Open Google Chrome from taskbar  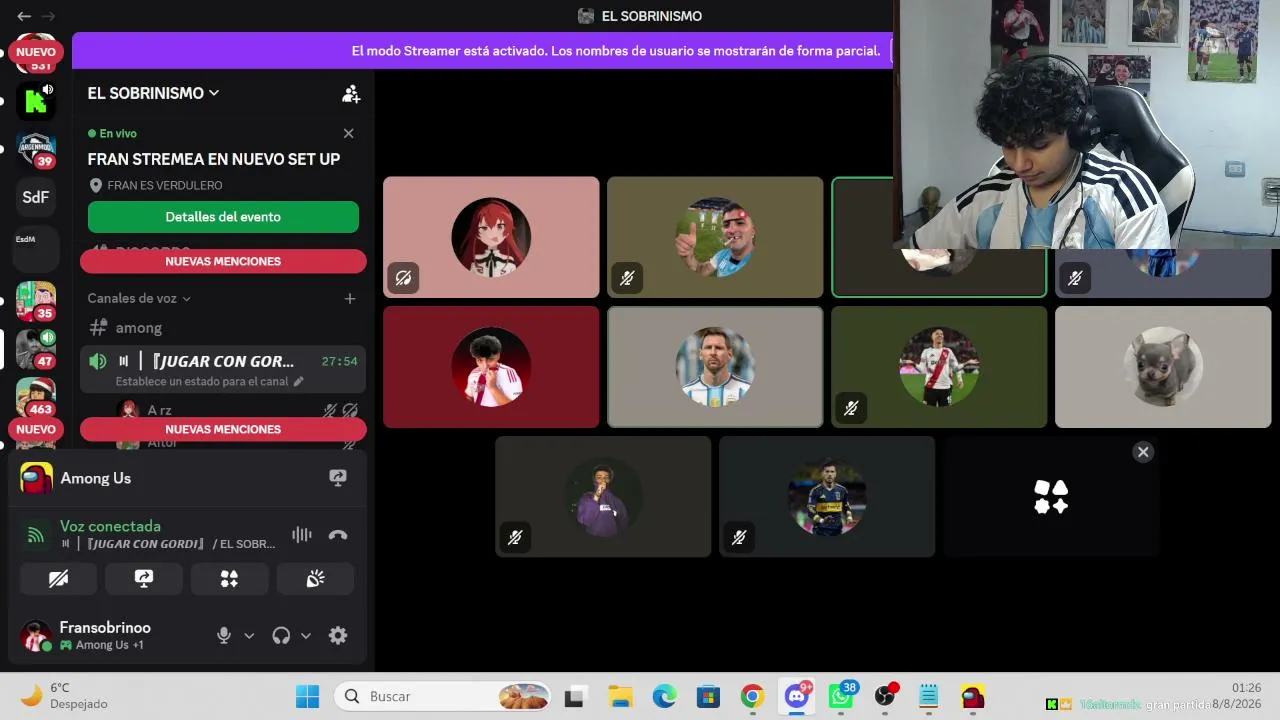(752, 696)
